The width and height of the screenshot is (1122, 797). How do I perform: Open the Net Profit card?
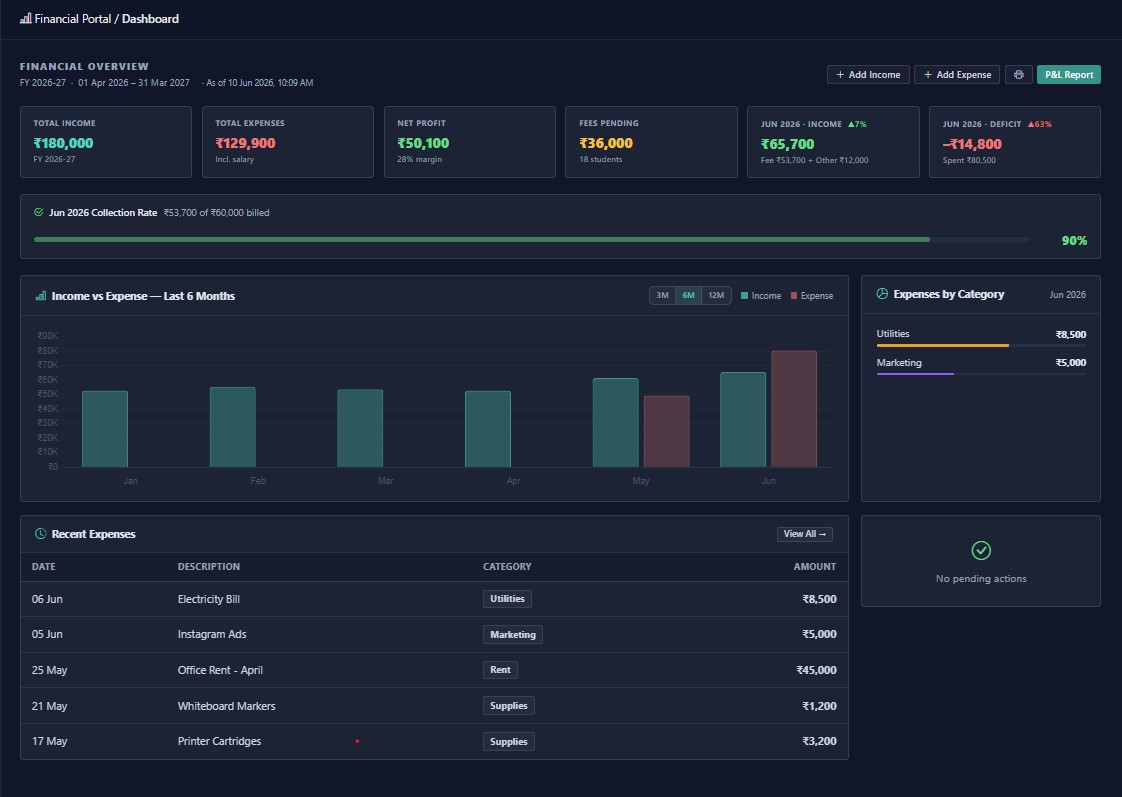coord(469,142)
